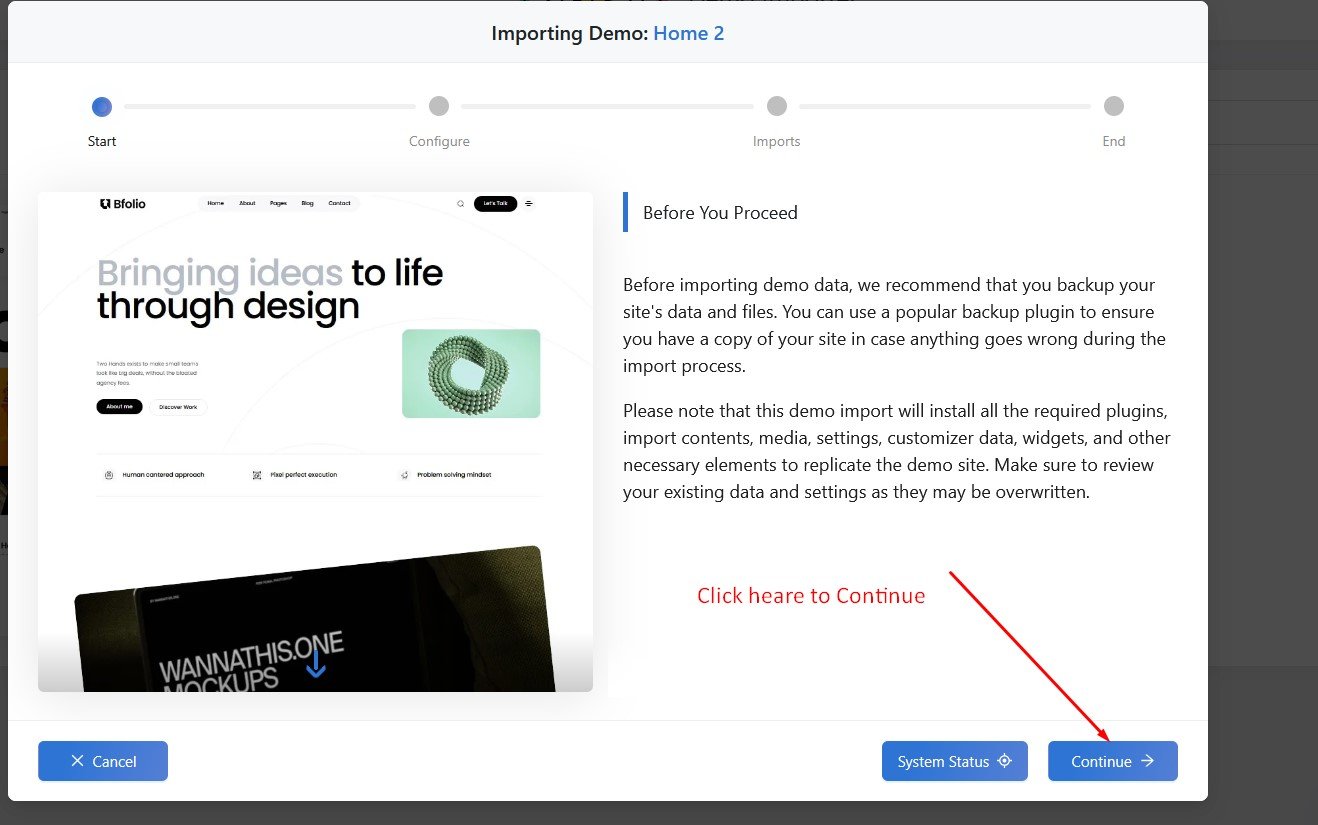Select the Imports step circle
1318x825 pixels.
[x=777, y=106]
